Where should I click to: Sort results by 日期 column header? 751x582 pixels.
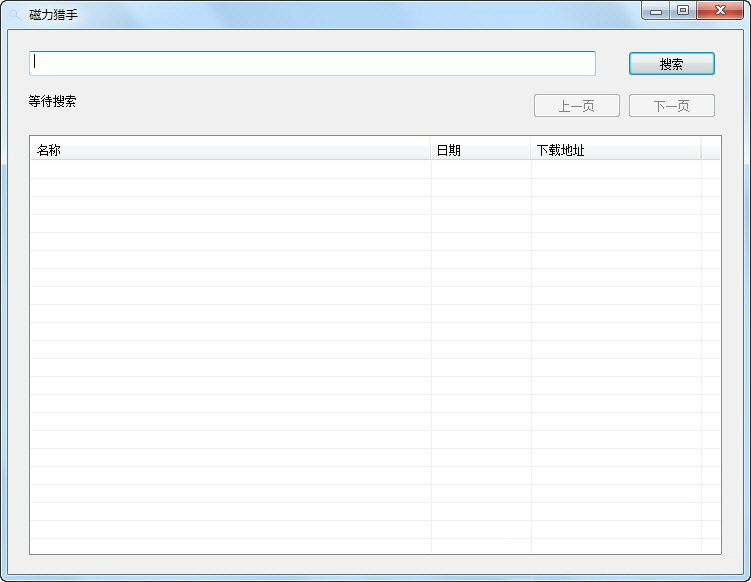click(480, 150)
